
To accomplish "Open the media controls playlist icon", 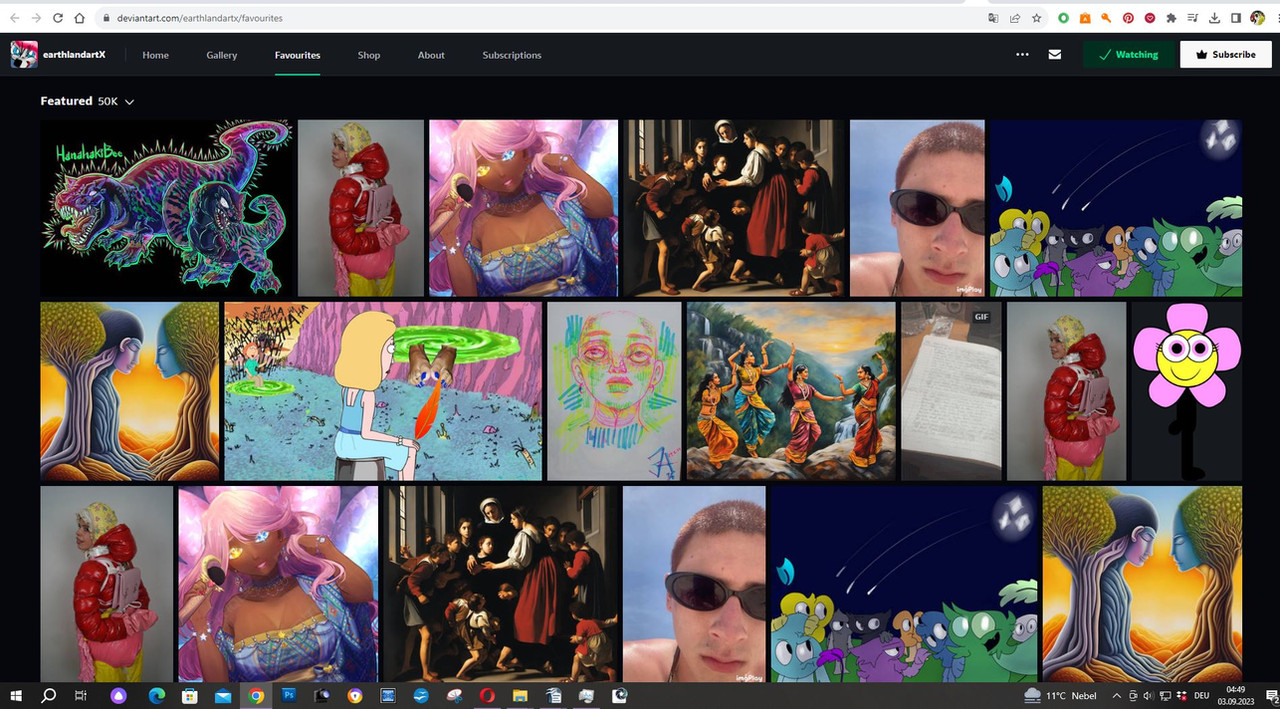I will click(x=1193, y=18).
